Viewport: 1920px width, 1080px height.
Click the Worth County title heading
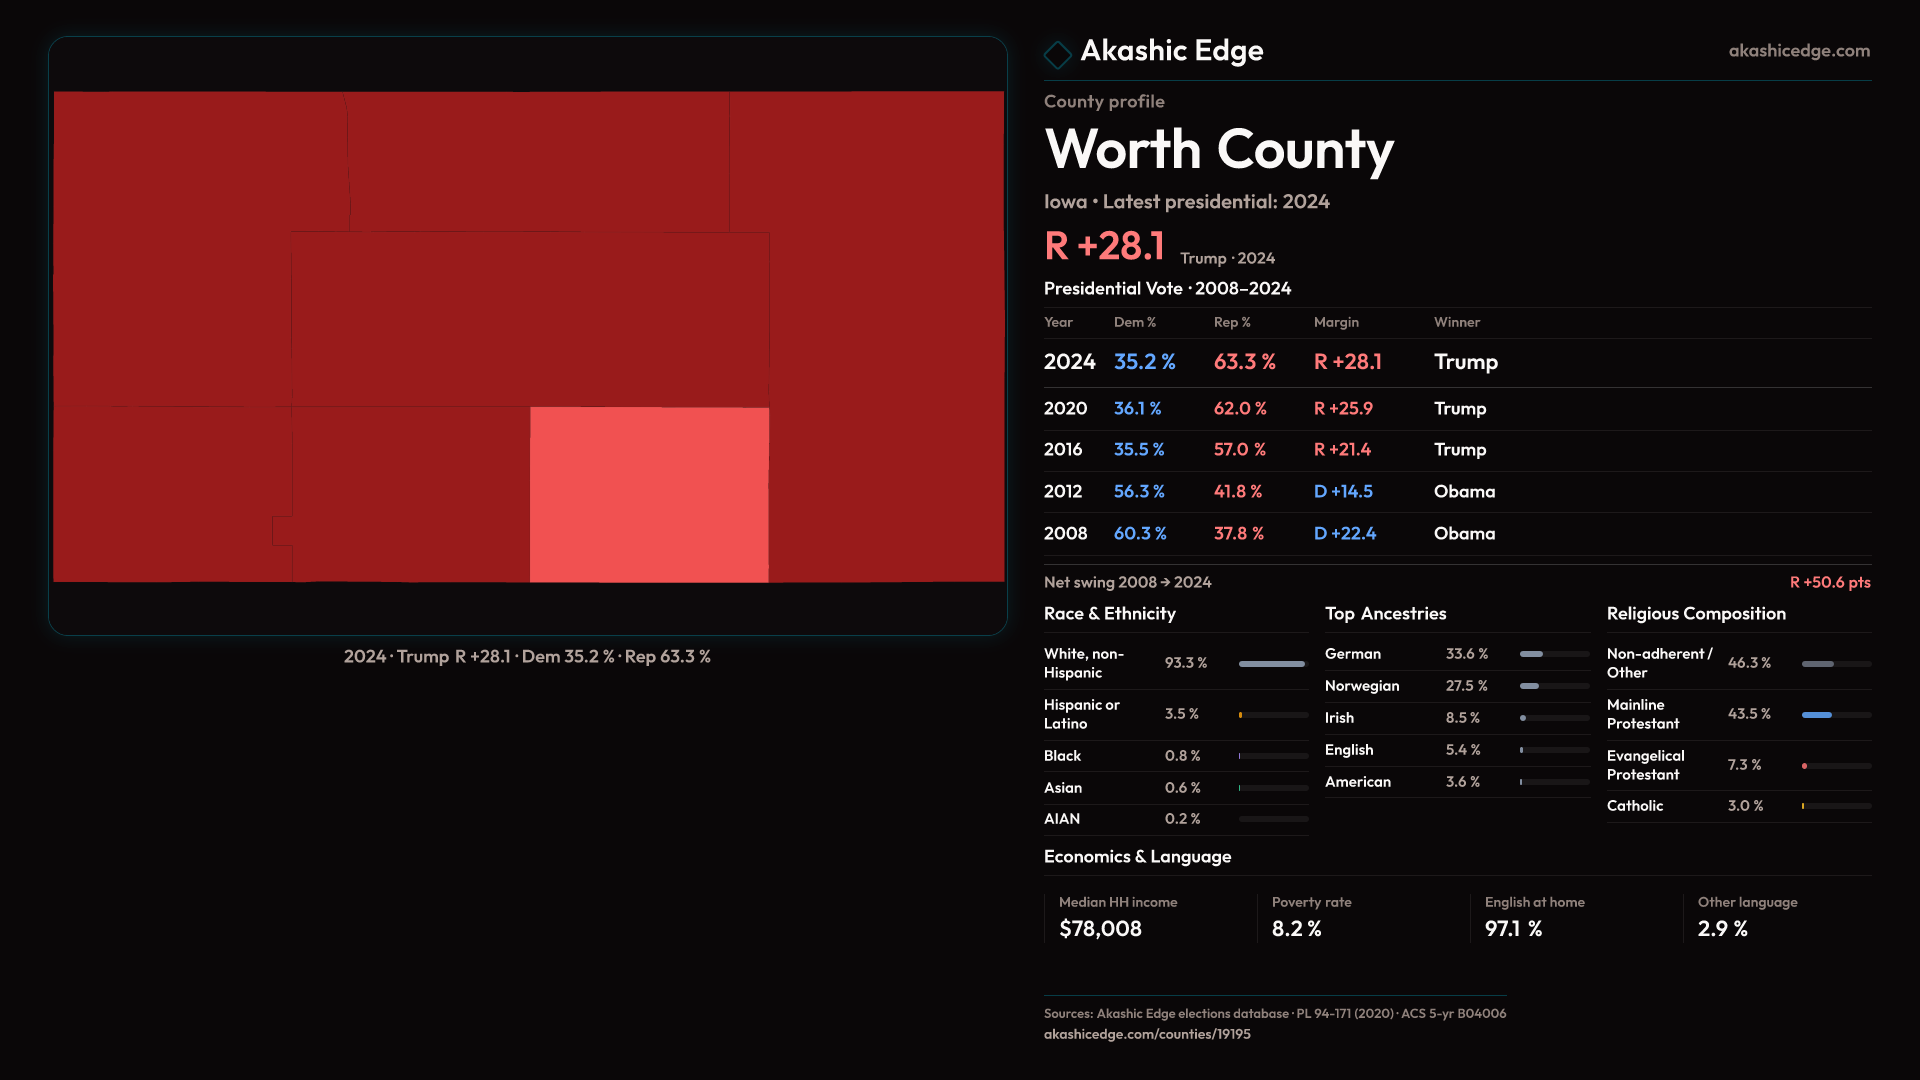pyautogui.click(x=1218, y=150)
